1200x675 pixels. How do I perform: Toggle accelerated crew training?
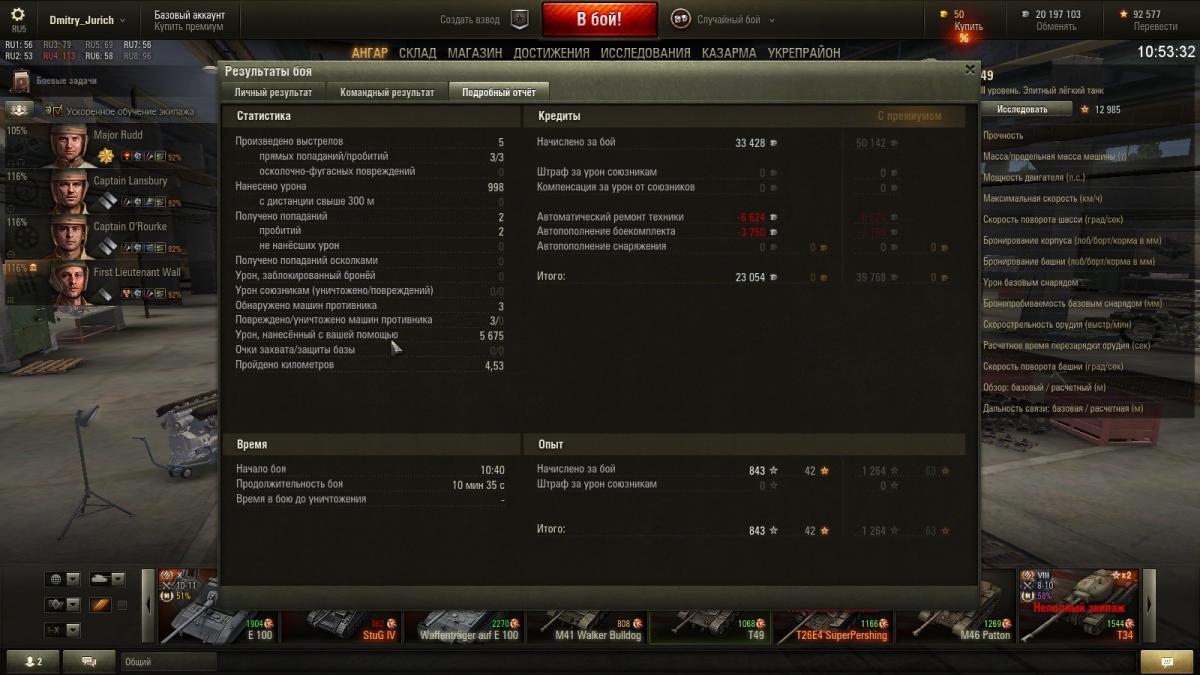pyautogui.click(x=20, y=111)
